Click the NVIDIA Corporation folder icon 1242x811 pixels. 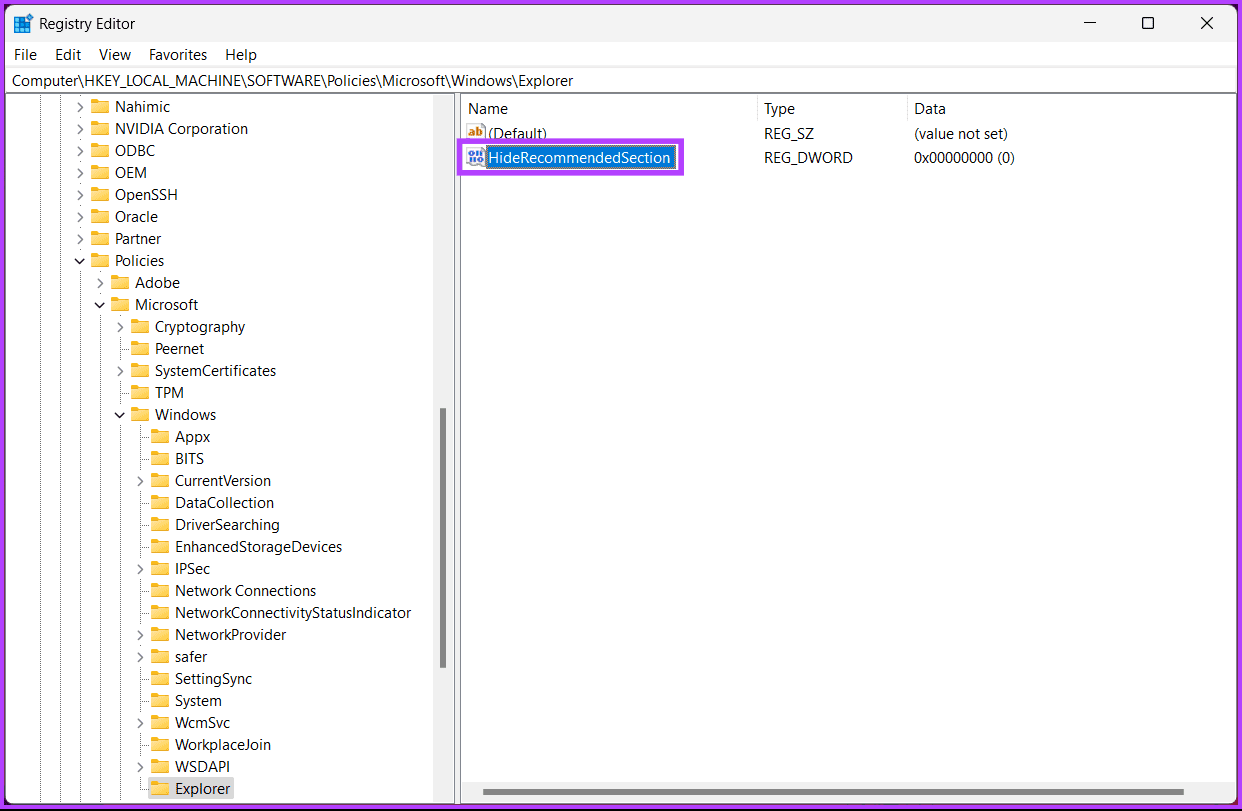99,129
